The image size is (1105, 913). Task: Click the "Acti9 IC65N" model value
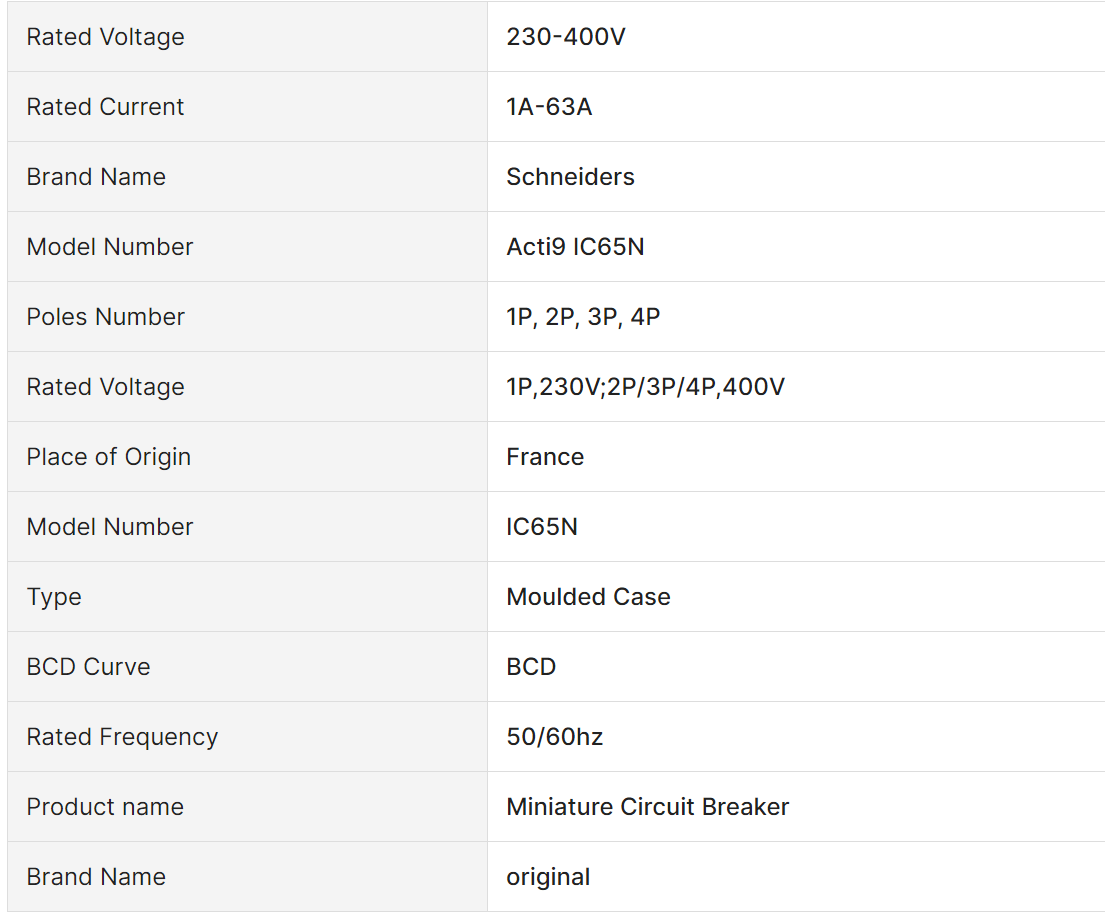click(x=575, y=247)
